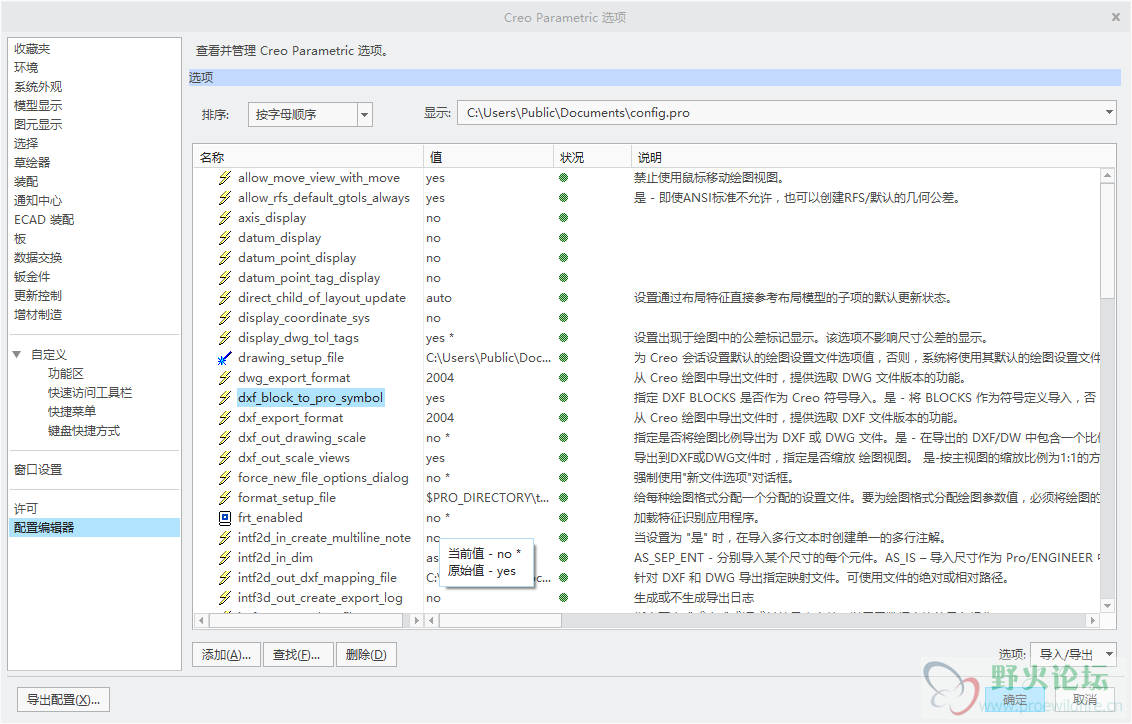Click the $PRO_DIRECTORY value of format_setup_file
The height and width of the screenshot is (724, 1132).
click(x=487, y=497)
